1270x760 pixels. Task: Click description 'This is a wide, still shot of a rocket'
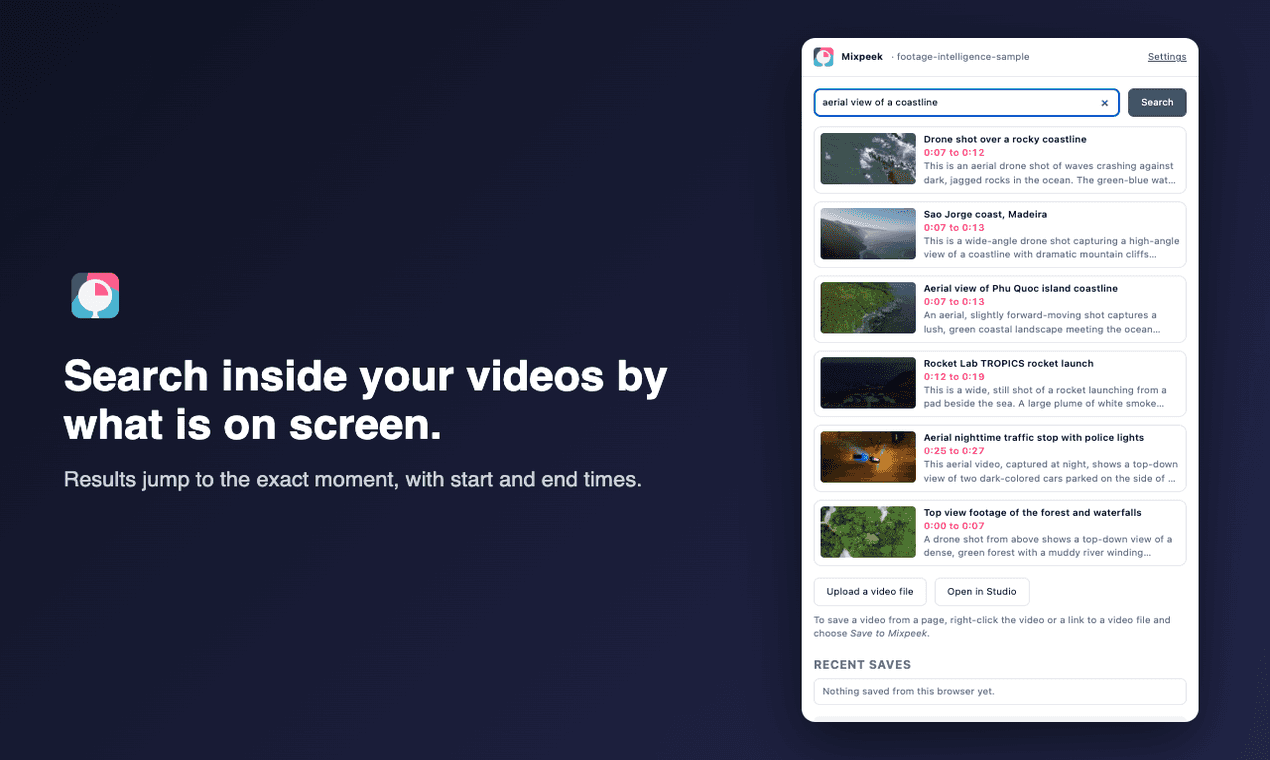click(1045, 397)
